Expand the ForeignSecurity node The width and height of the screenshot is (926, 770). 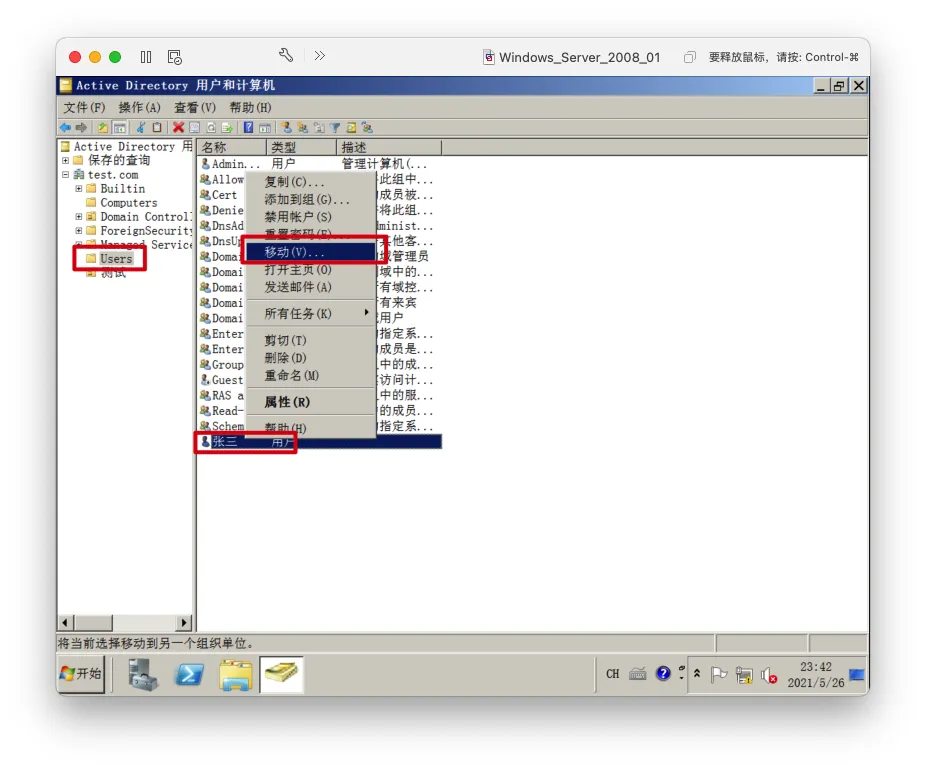[79, 231]
